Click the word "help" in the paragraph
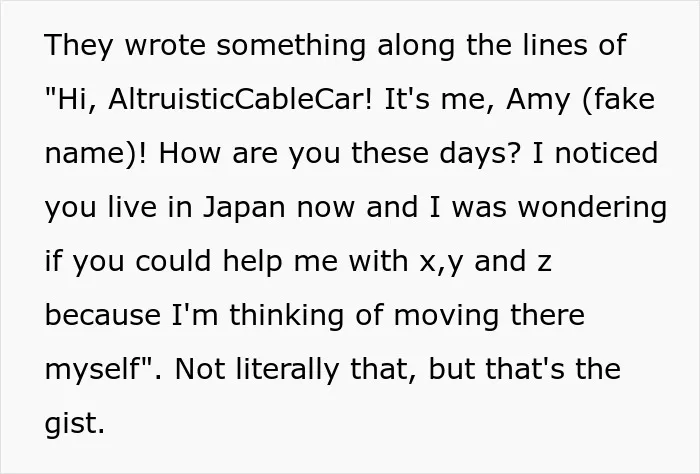This screenshot has height=474, width=700. pos(253,263)
